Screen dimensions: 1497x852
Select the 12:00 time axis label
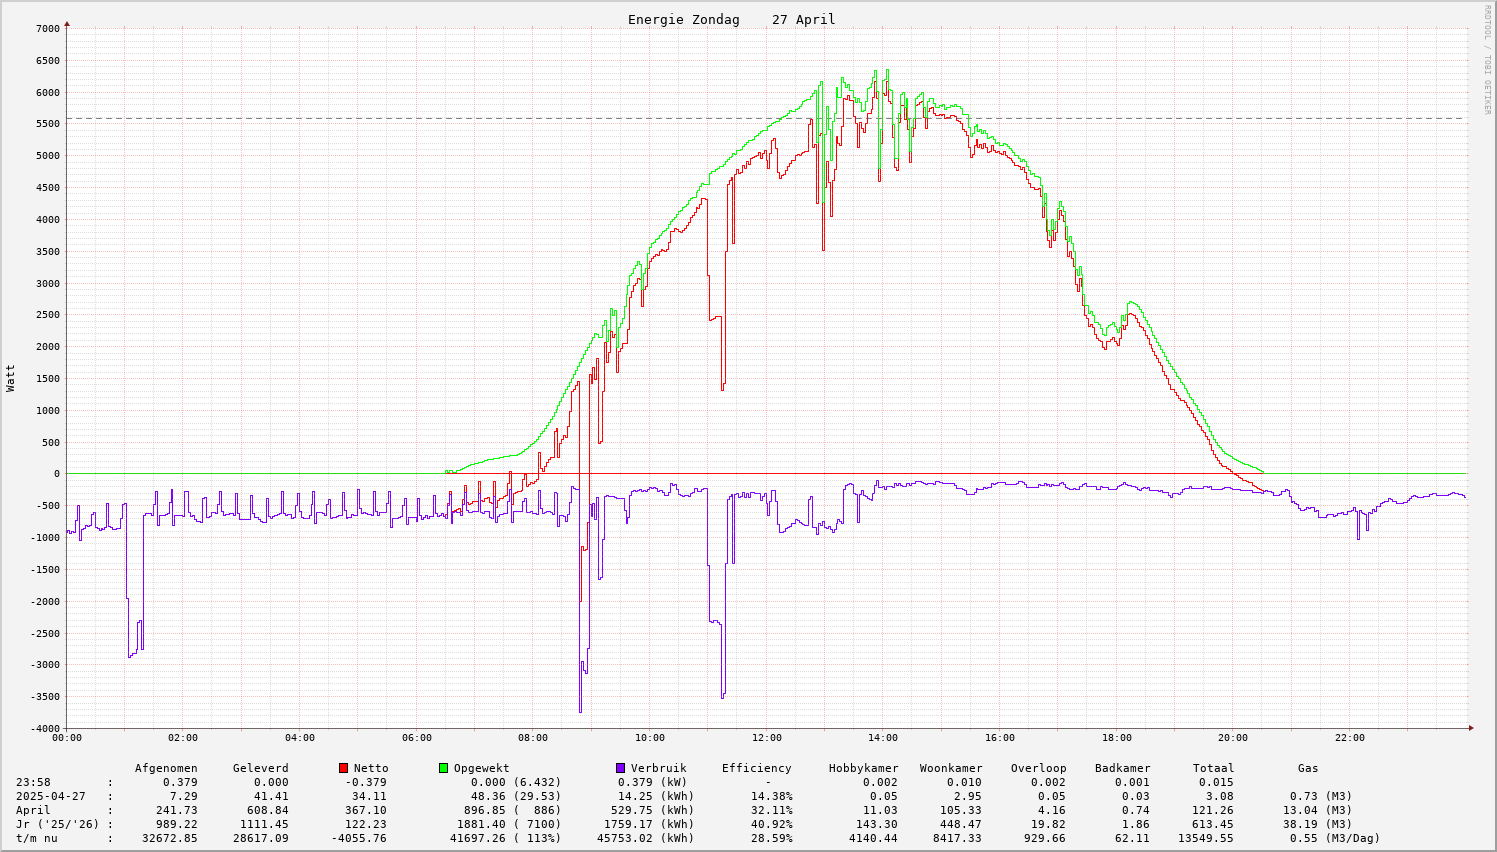pyautogui.click(x=766, y=738)
